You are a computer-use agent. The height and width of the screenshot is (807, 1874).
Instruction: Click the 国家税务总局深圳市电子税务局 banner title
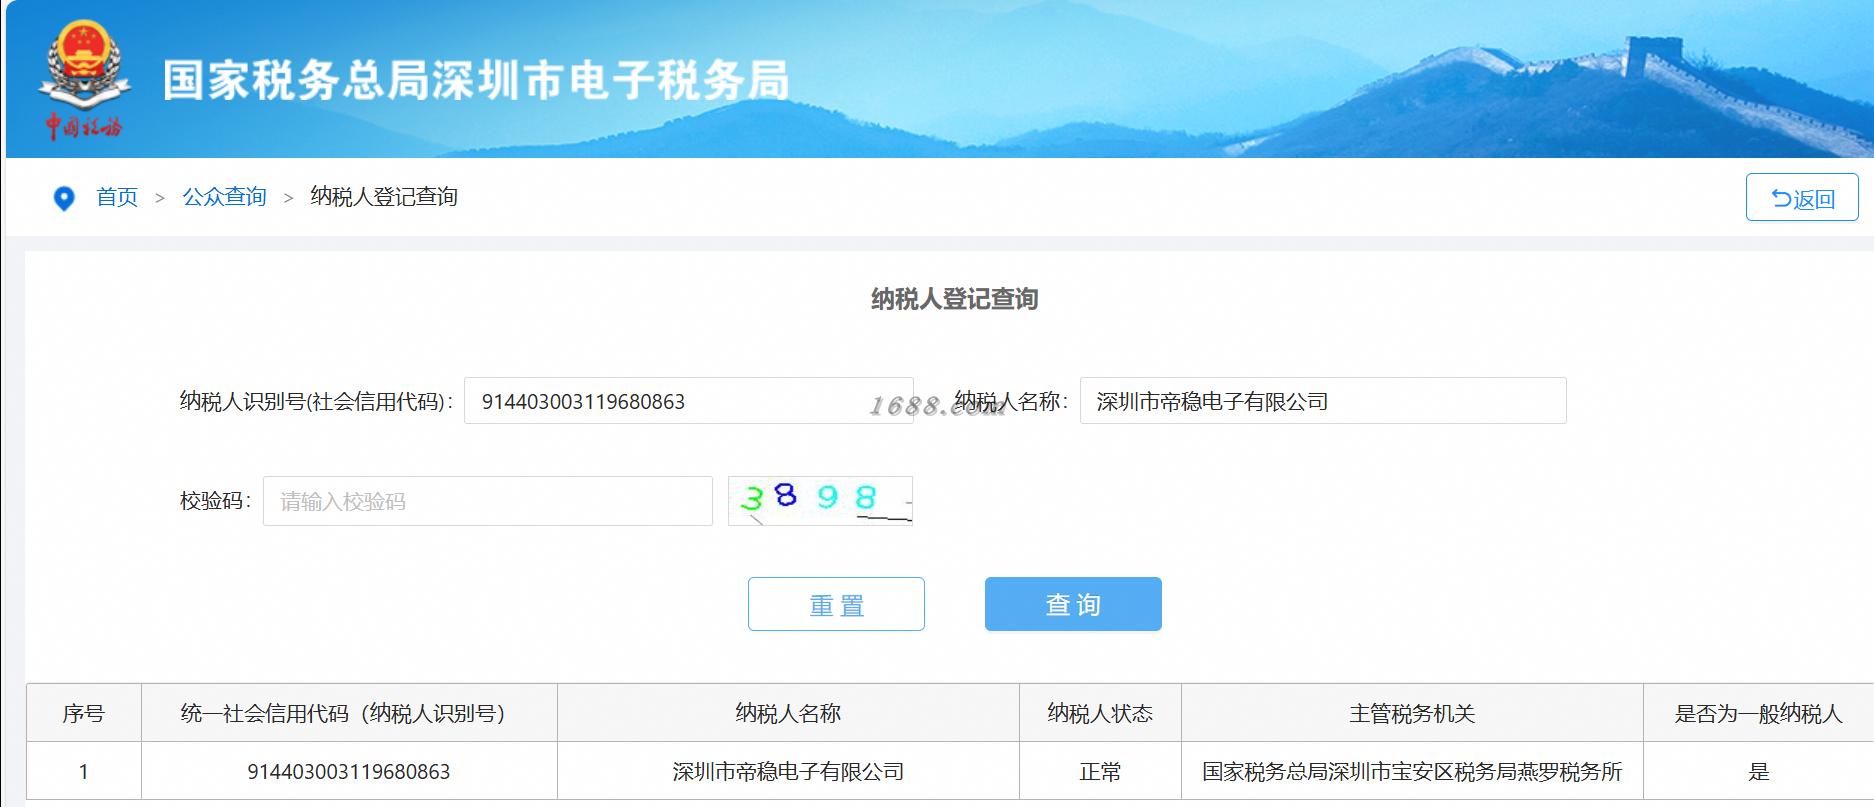click(x=476, y=80)
